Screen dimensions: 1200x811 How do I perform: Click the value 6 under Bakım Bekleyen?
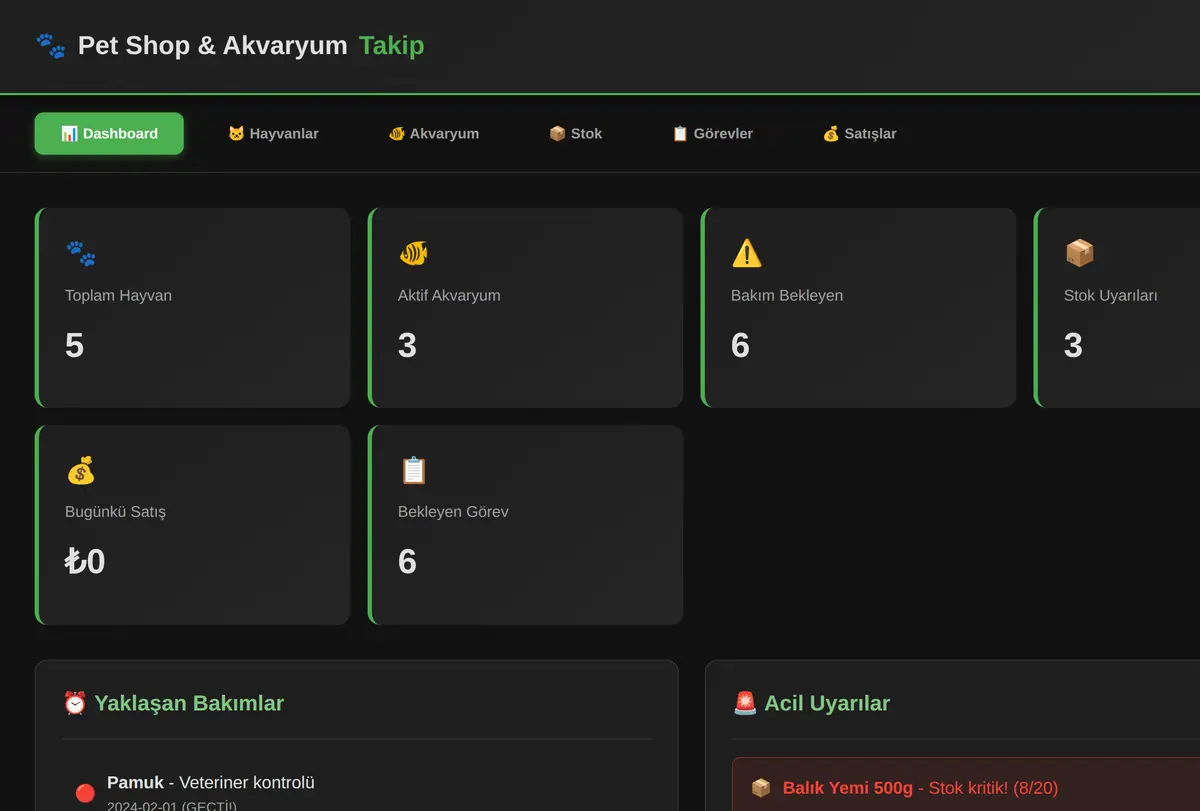tap(740, 345)
